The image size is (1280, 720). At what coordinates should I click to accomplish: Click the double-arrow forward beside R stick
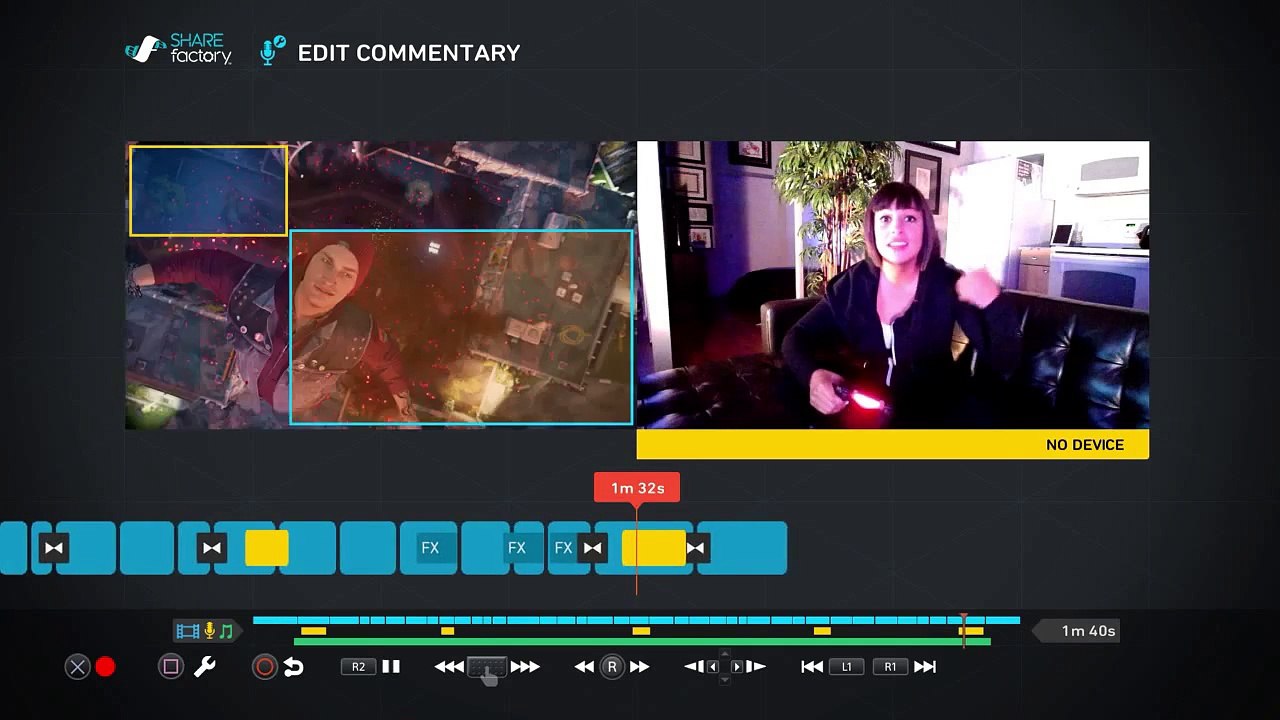[639, 667]
